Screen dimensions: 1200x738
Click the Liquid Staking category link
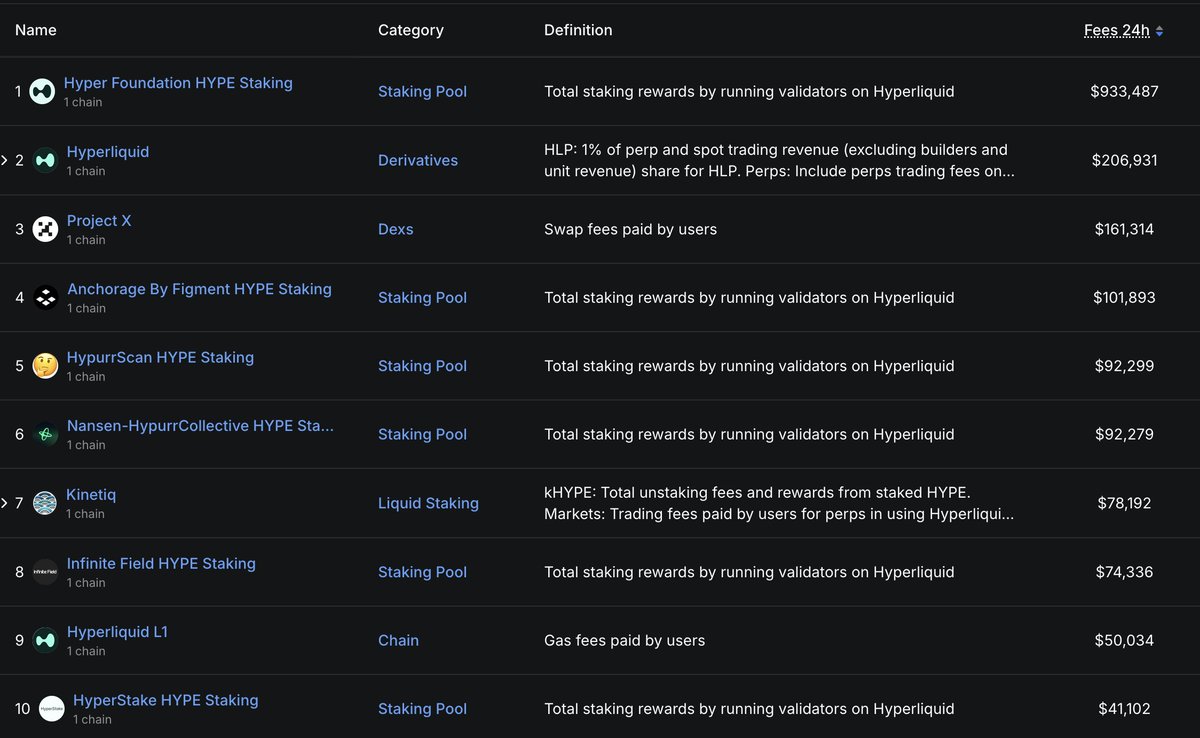pos(428,503)
